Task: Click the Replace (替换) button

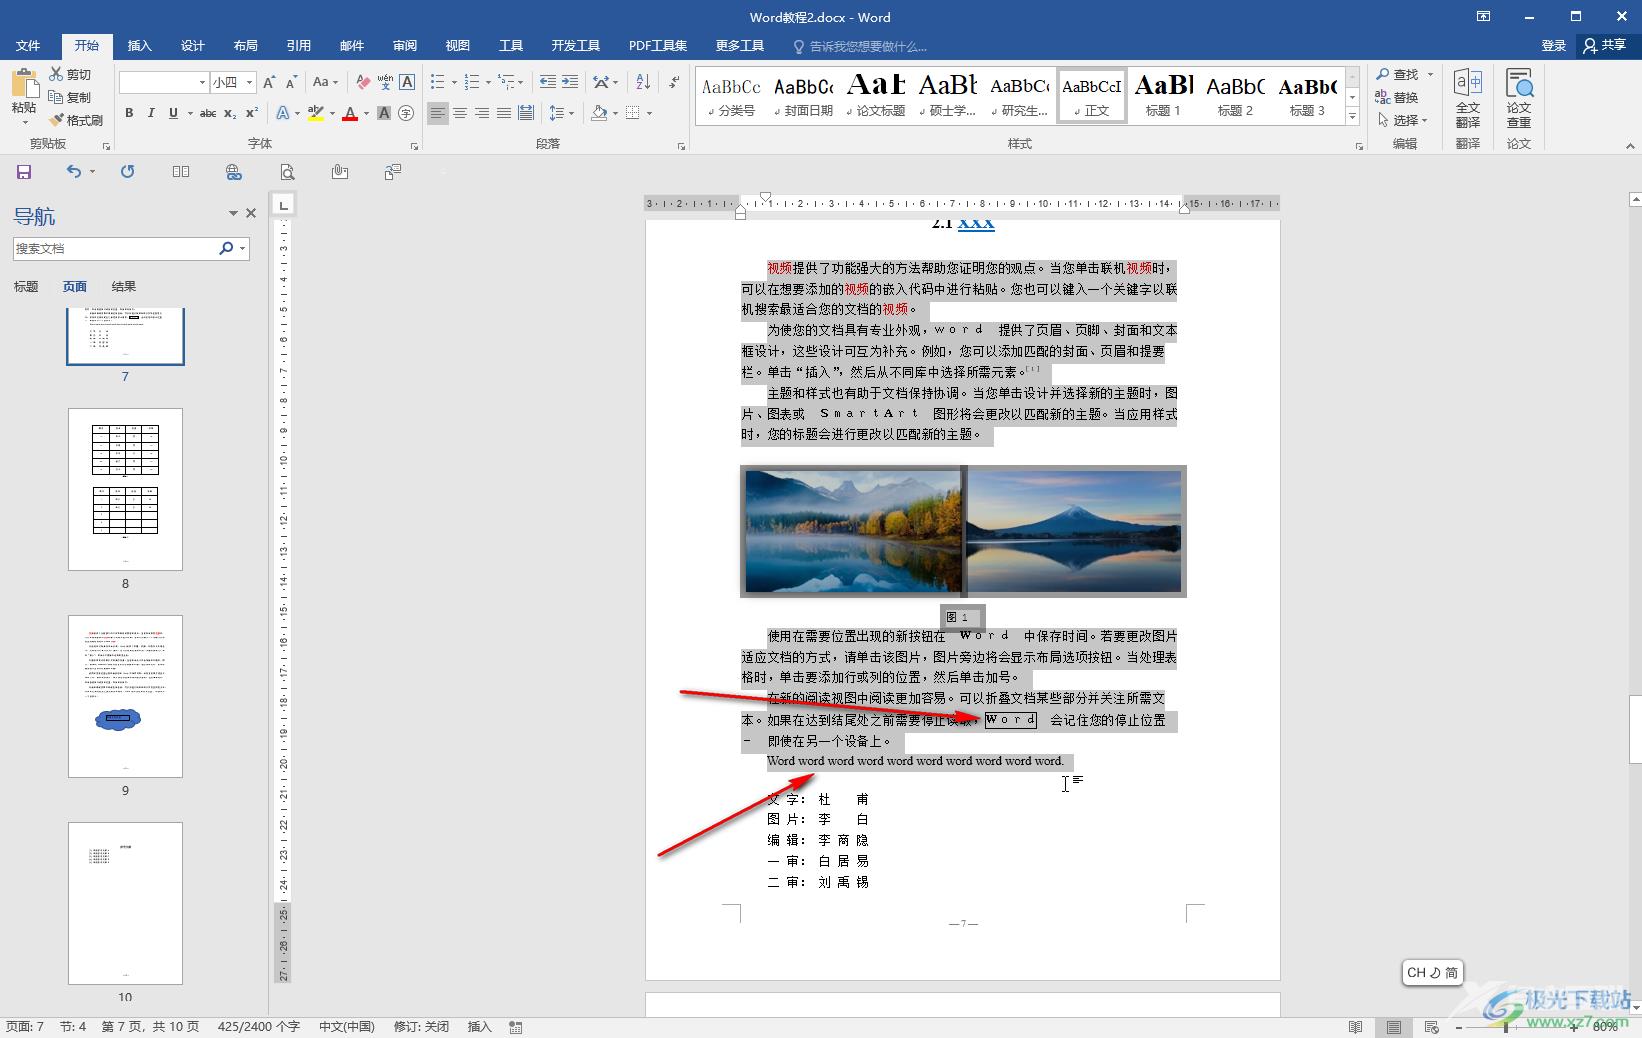Action: click(1398, 97)
